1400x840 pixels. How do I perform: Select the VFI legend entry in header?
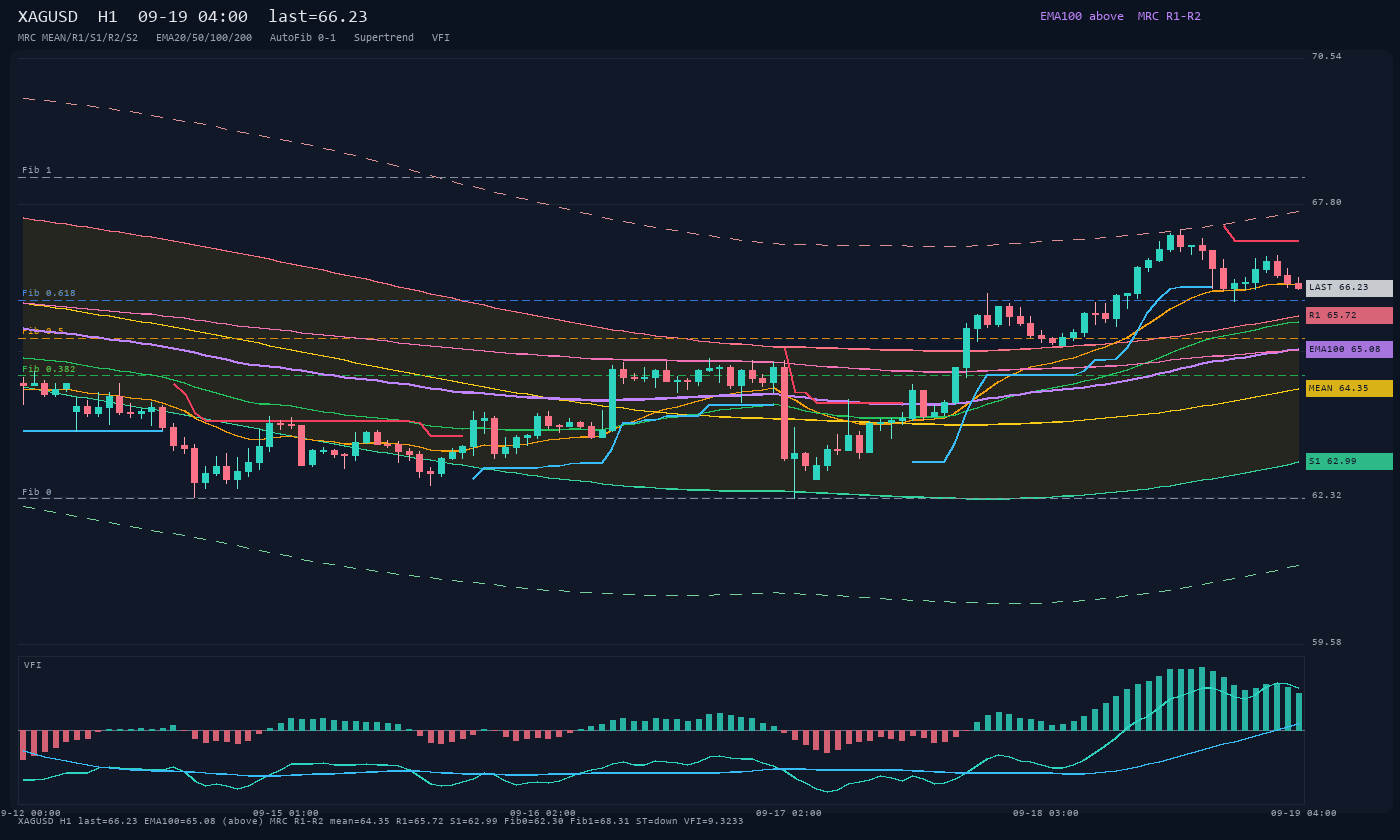(x=441, y=38)
